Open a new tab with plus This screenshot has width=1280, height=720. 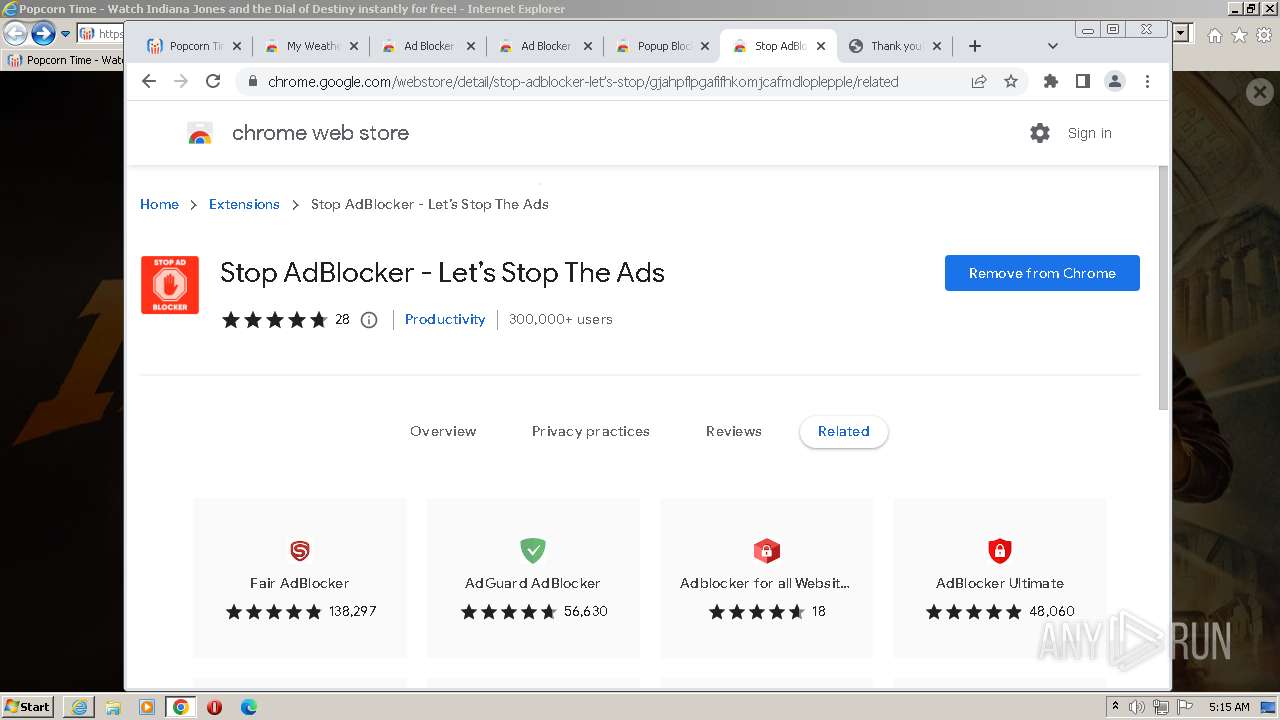point(975,46)
